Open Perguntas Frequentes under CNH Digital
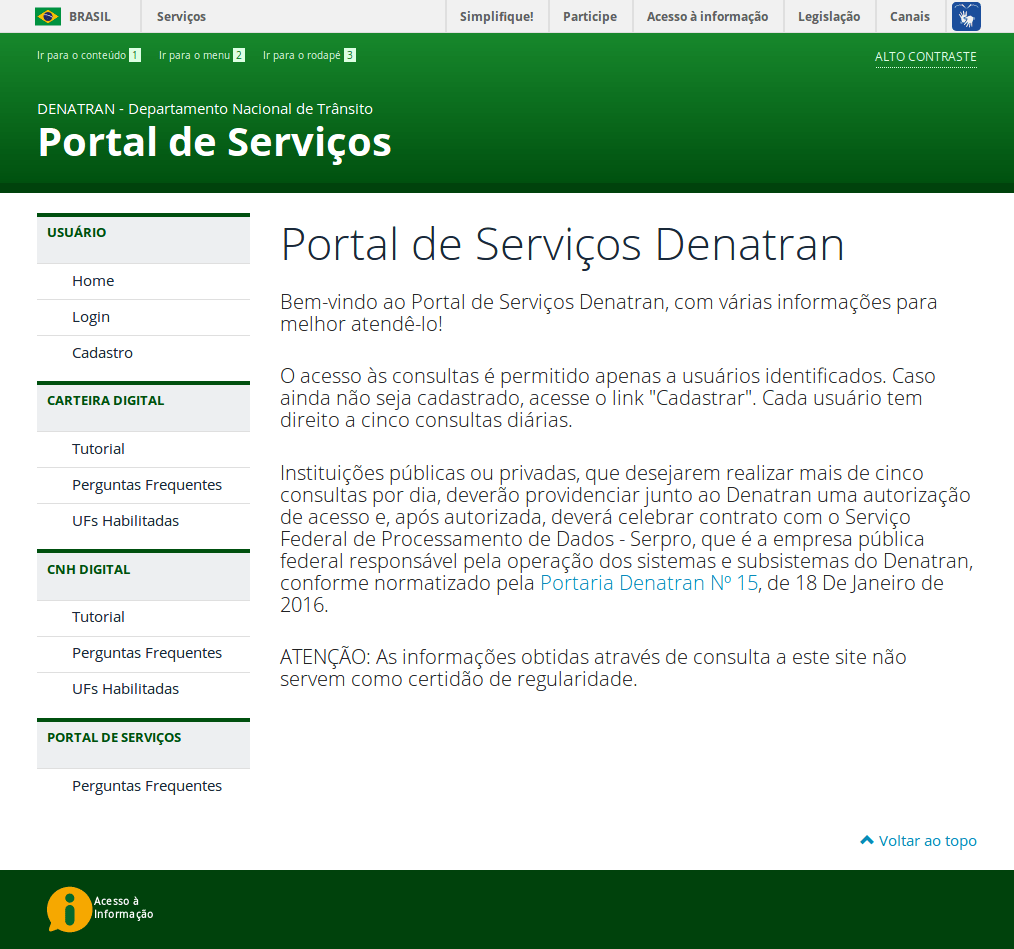Screen dimensions: 1014x949 point(147,653)
